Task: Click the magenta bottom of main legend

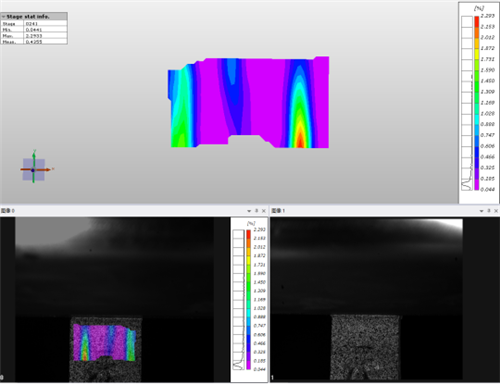Action: point(477,185)
